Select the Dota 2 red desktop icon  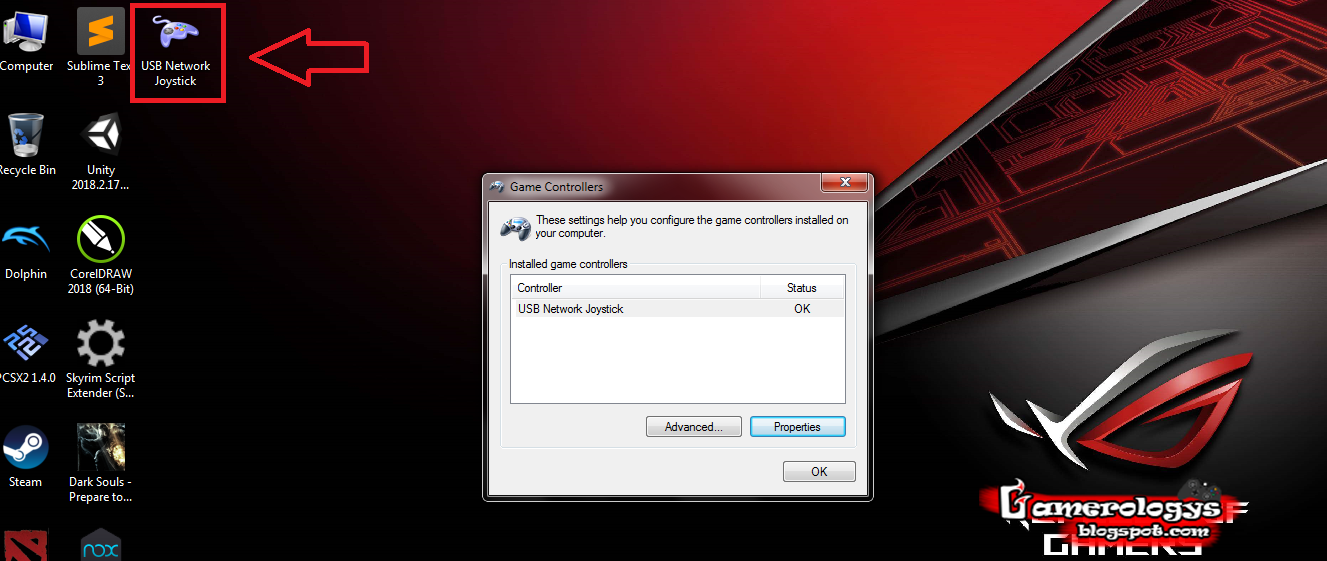(25, 546)
